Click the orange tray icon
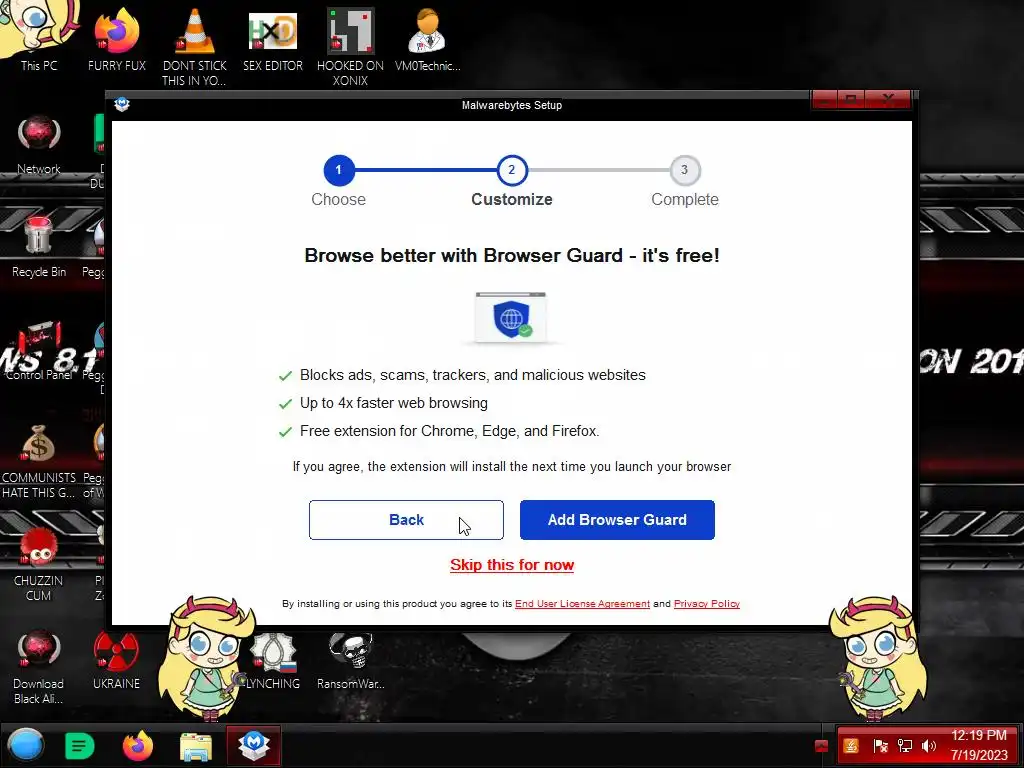Viewport: 1024px width, 768px height. pyautogui.click(x=851, y=746)
